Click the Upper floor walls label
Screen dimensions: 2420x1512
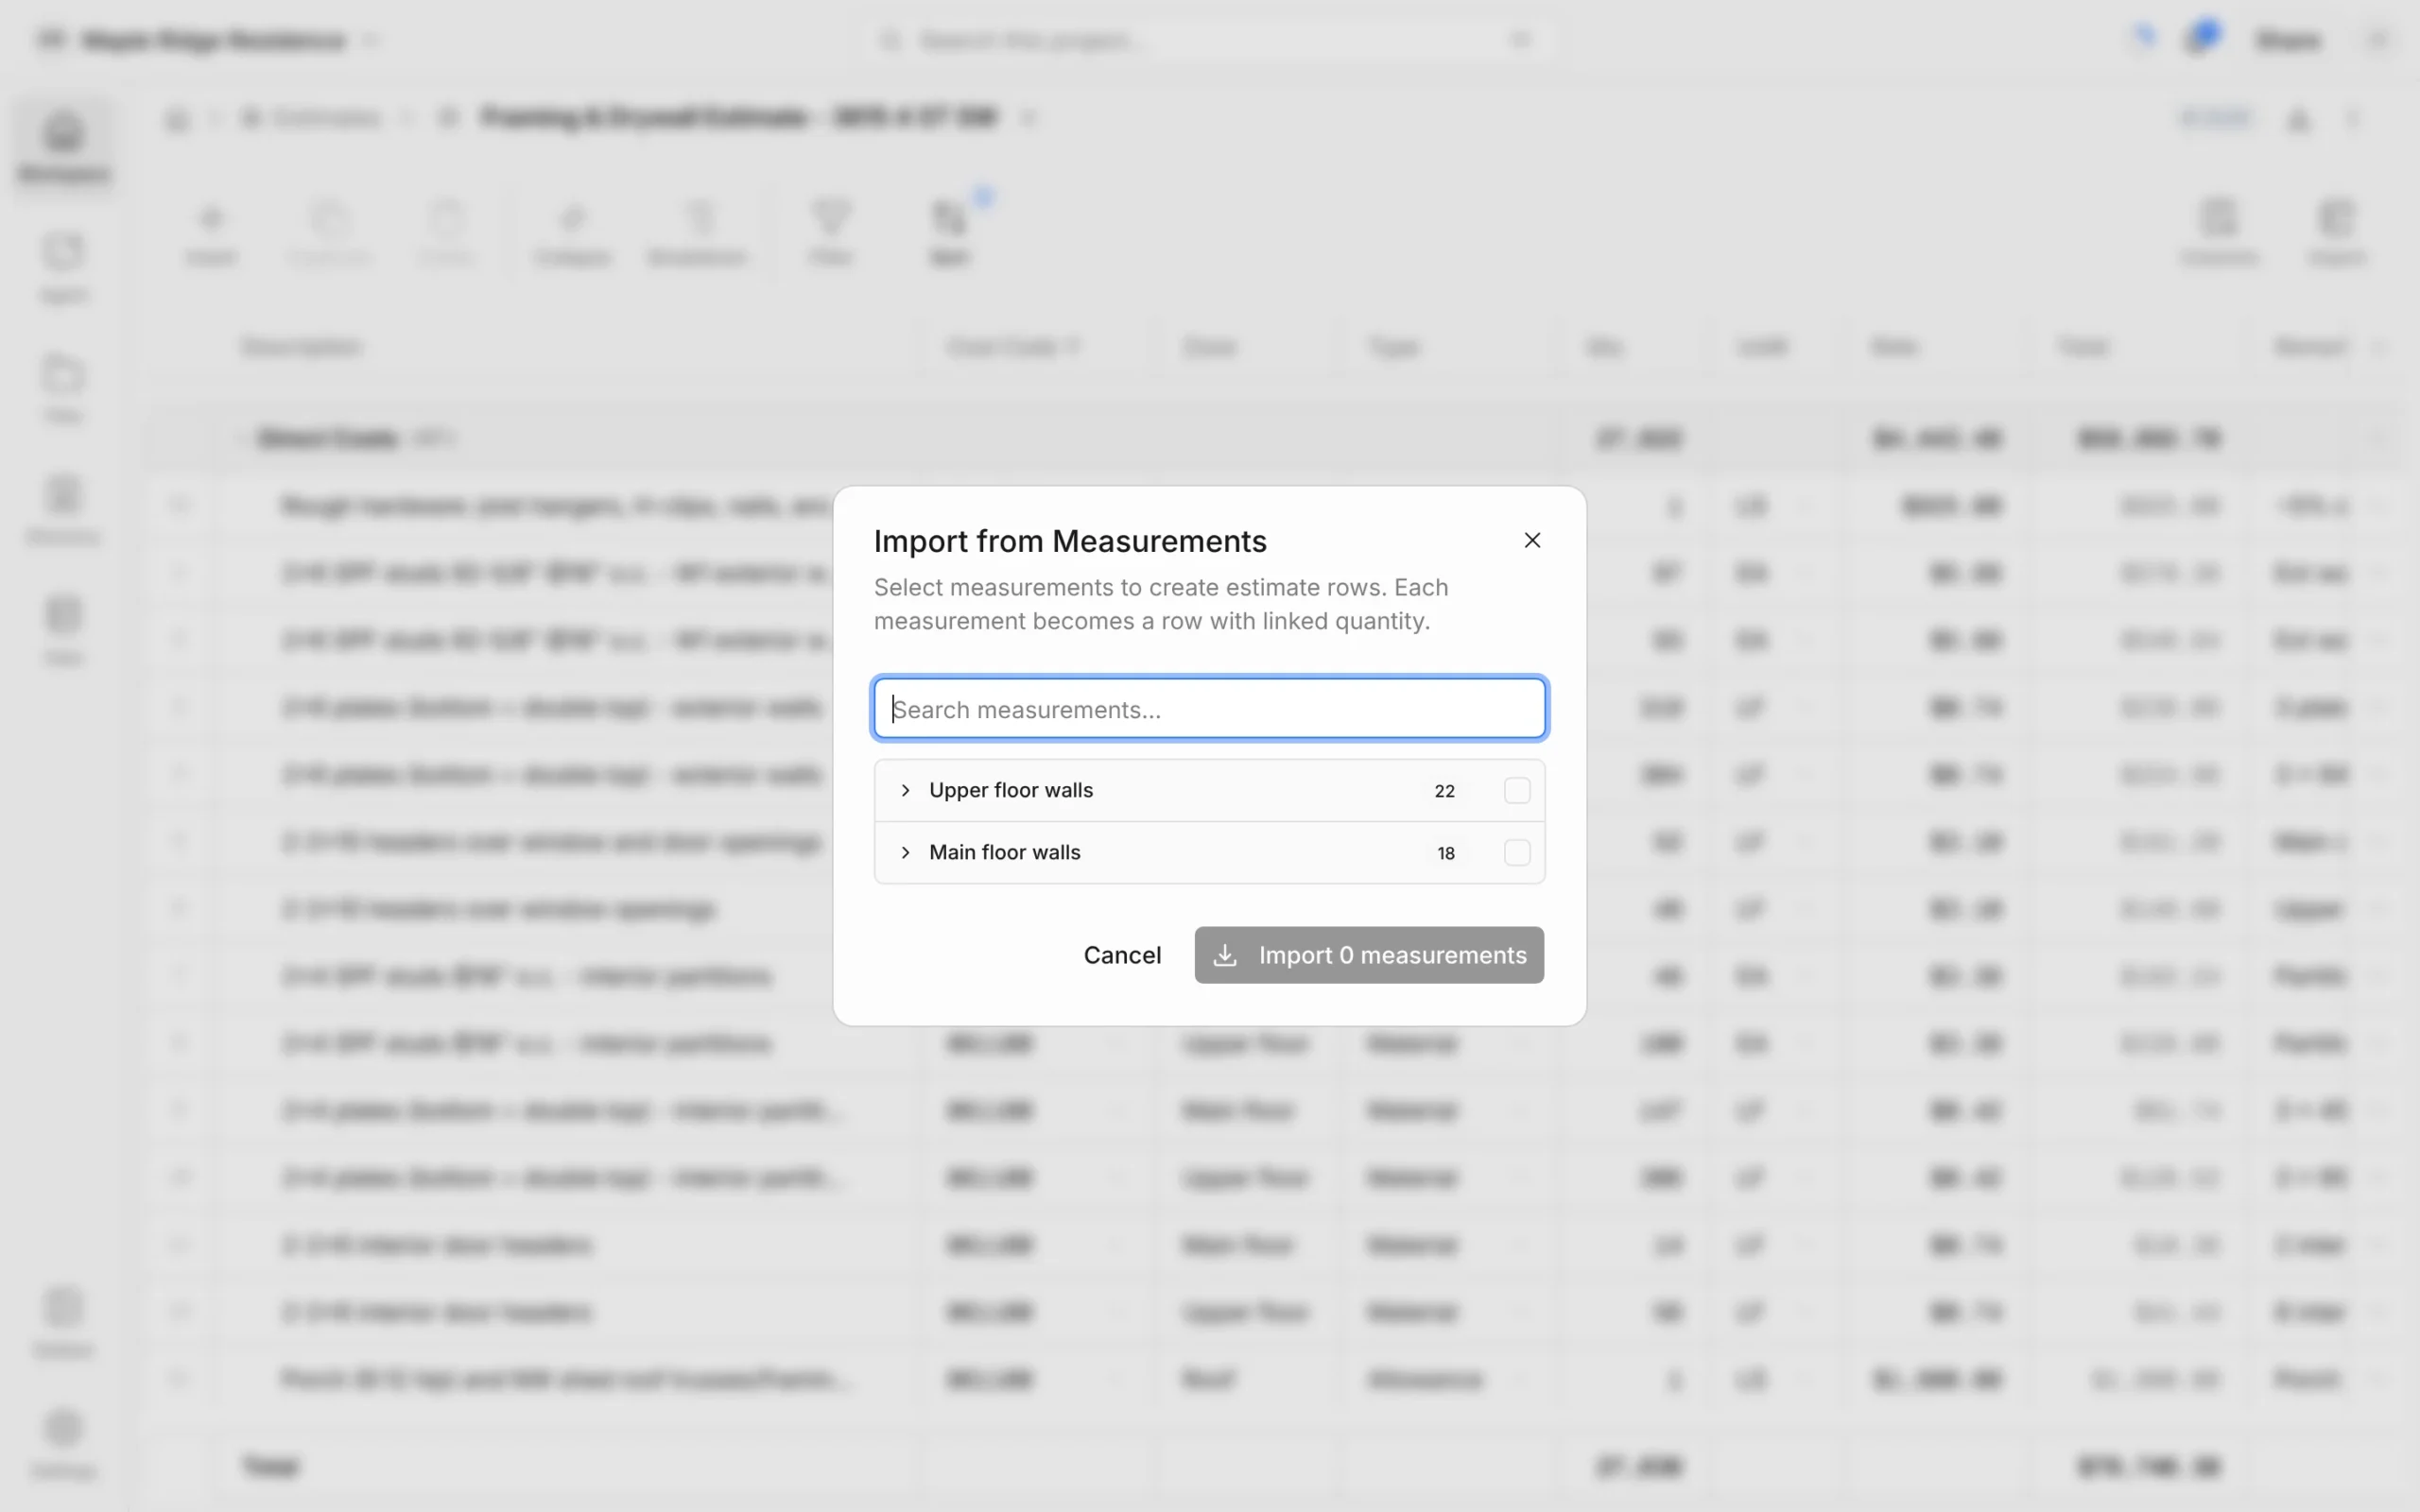(1011, 790)
